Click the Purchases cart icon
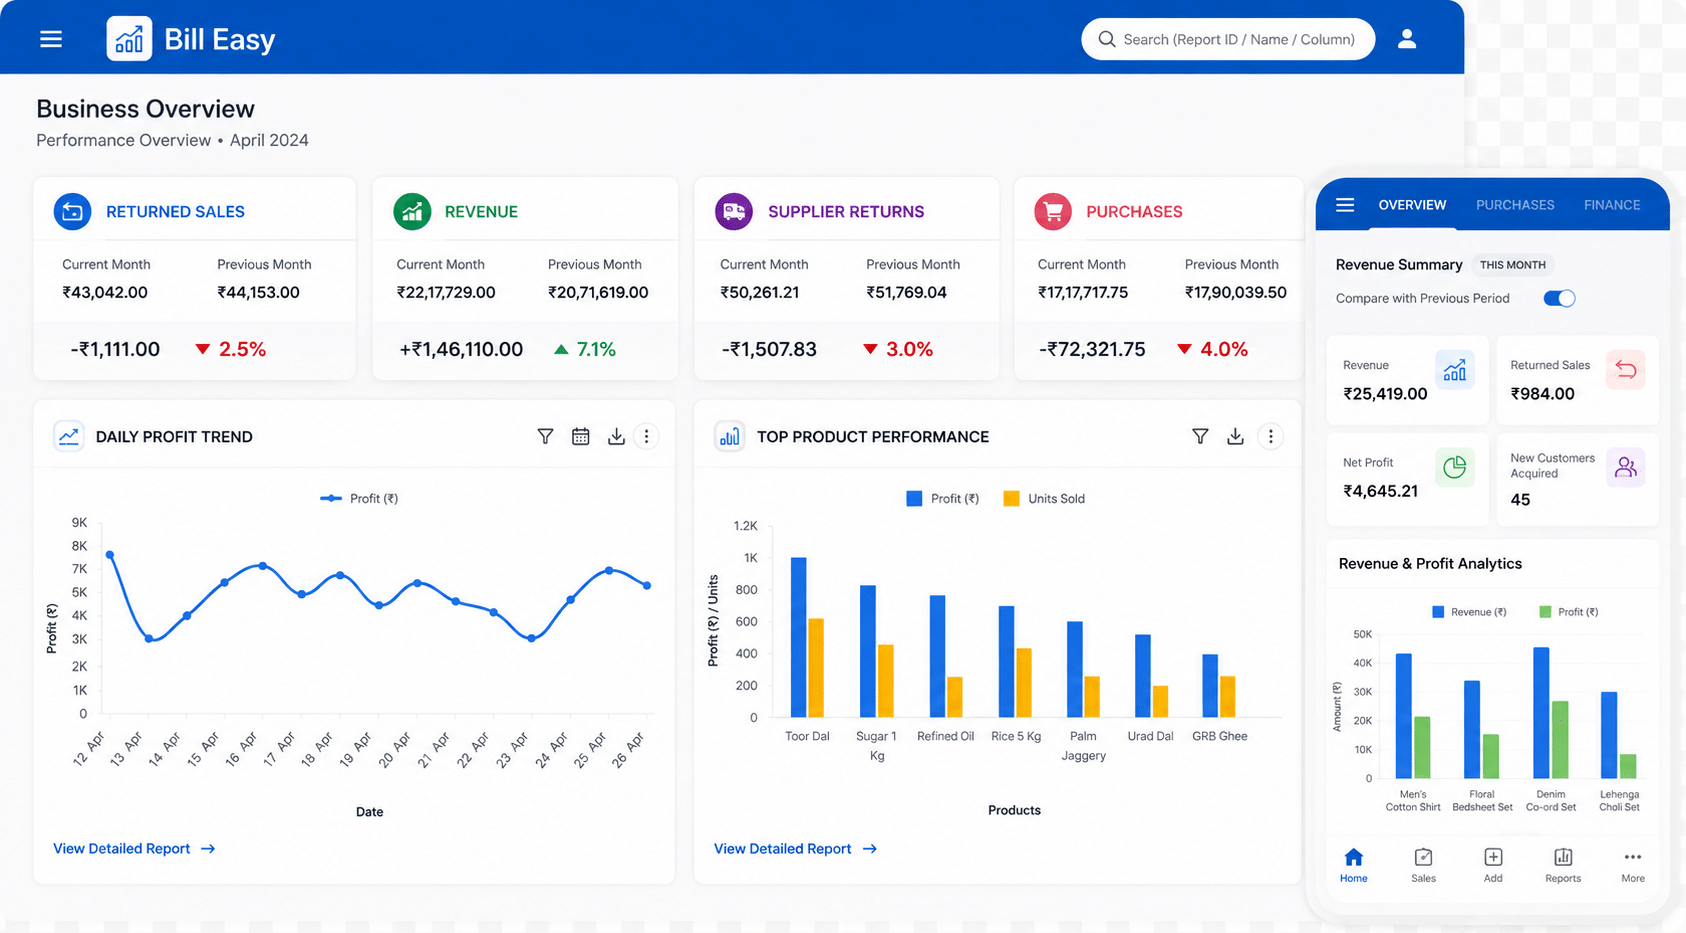1686x933 pixels. (x=1053, y=211)
